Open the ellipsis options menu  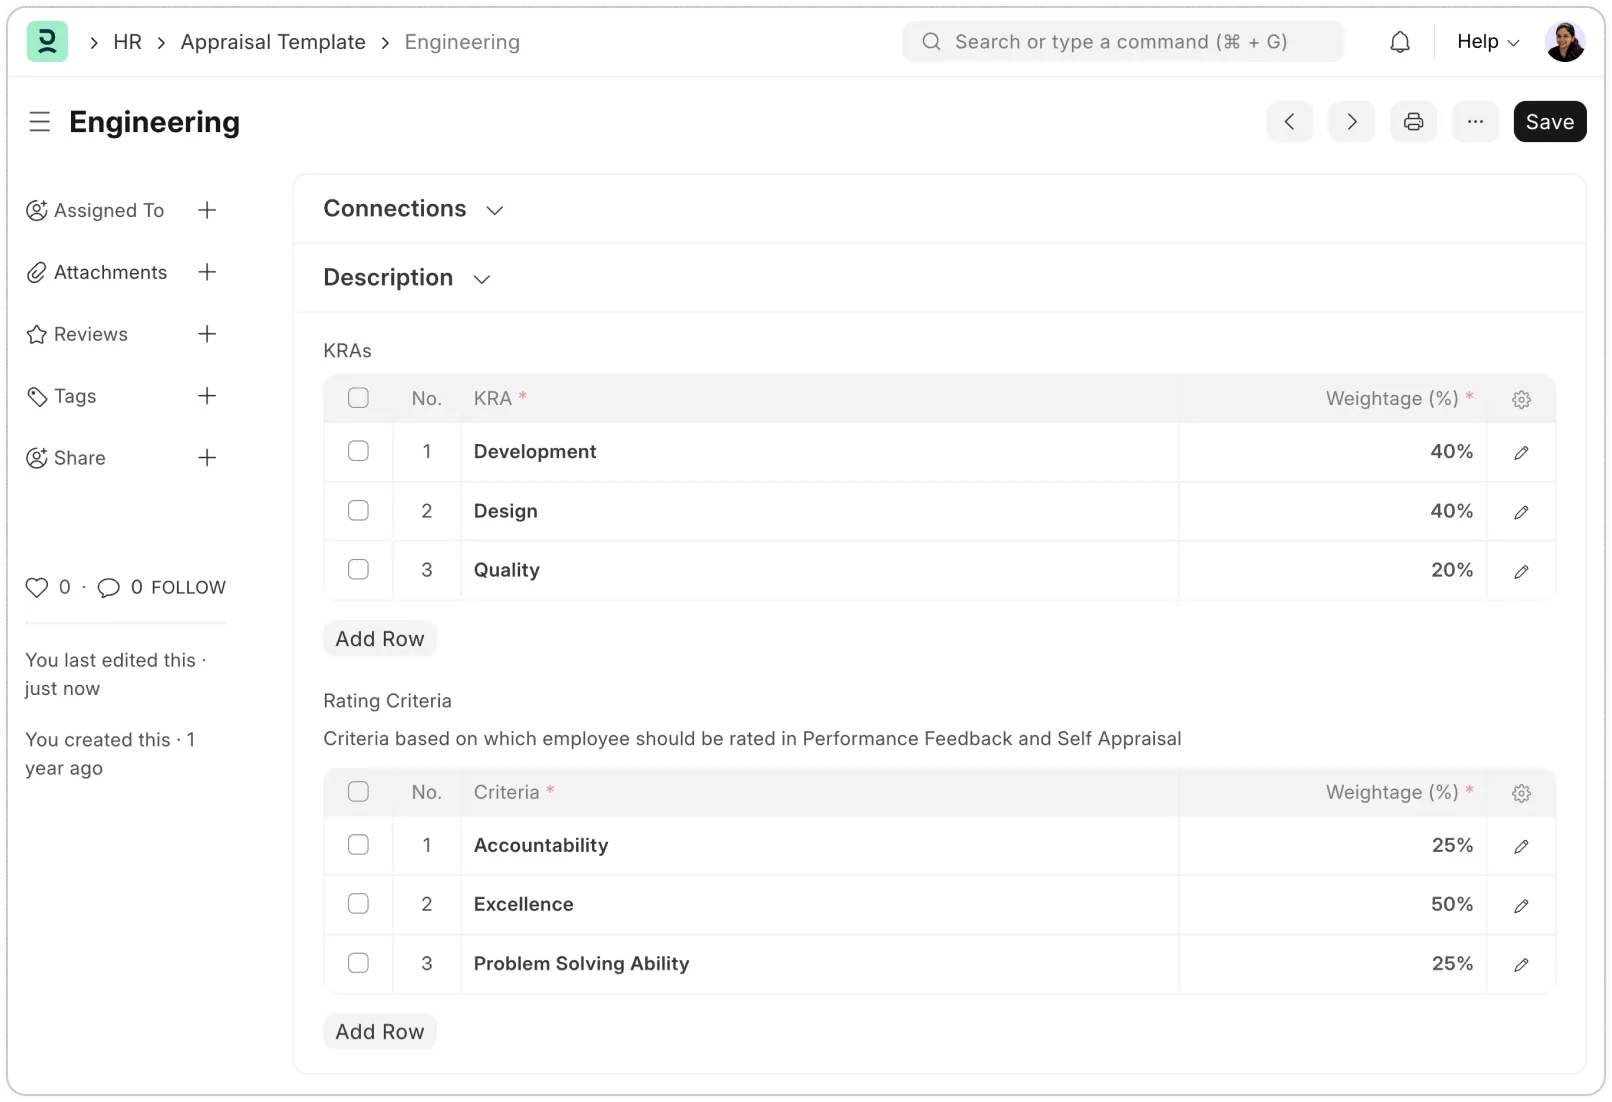1475,121
